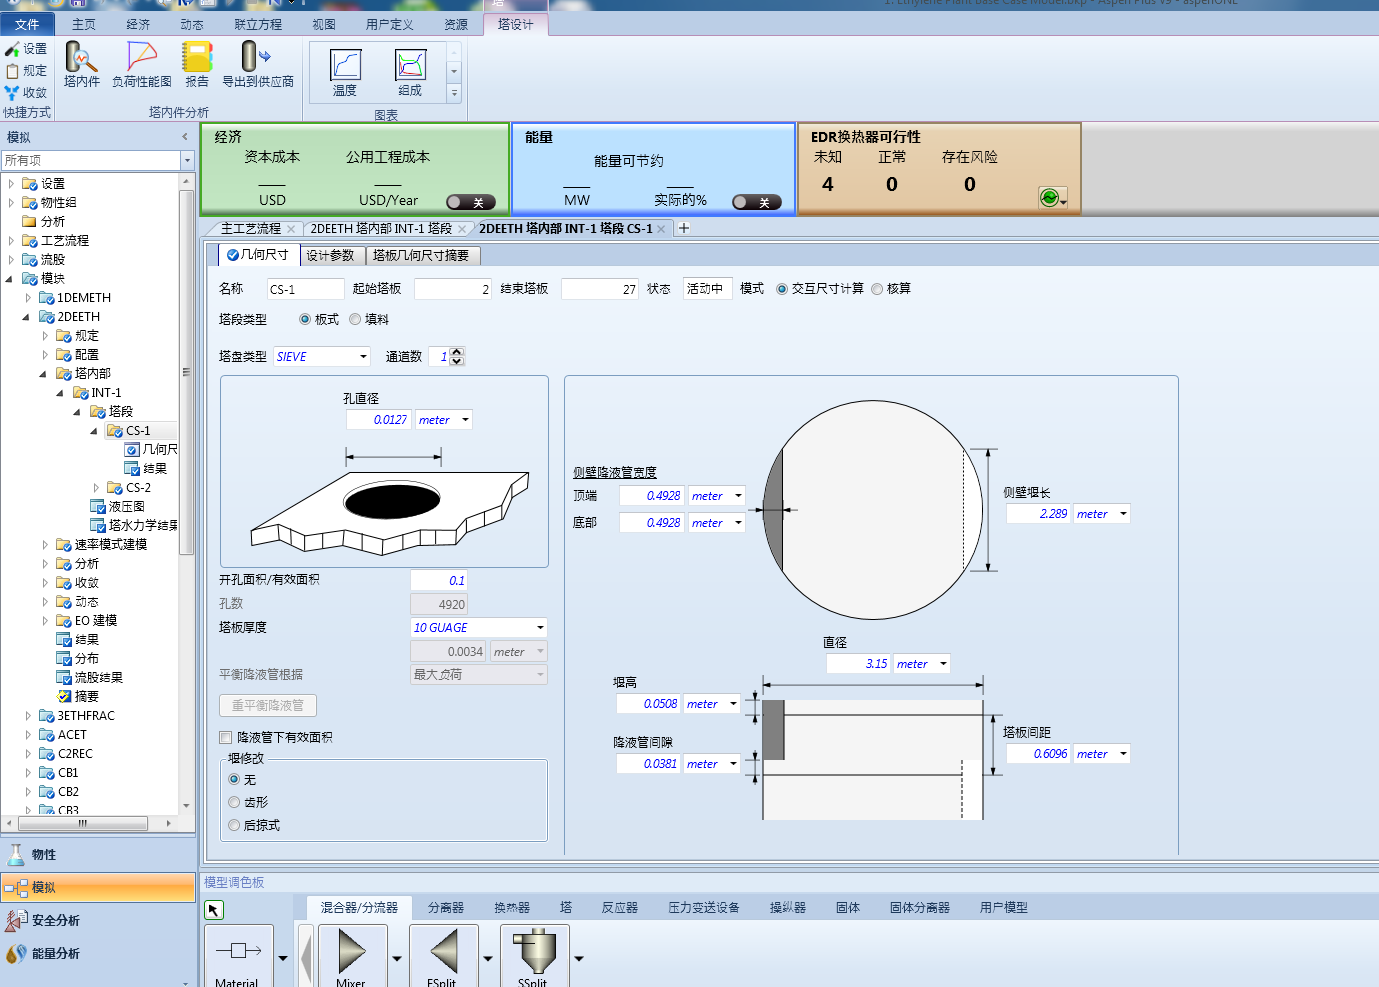Open 塔板厚度 10 GUAGE dropdown
Image resolution: width=1379 pixels, height=987 pixels.
pyautogui.click(x=540, y=628)
